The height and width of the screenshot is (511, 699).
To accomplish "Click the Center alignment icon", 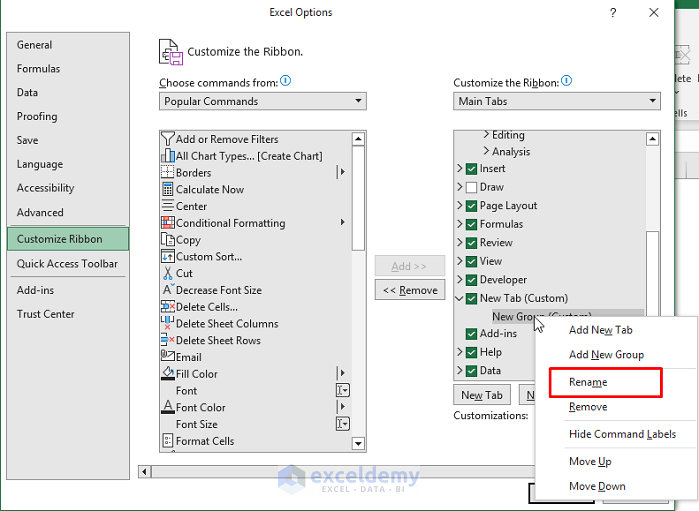I will tap(168, 206).
